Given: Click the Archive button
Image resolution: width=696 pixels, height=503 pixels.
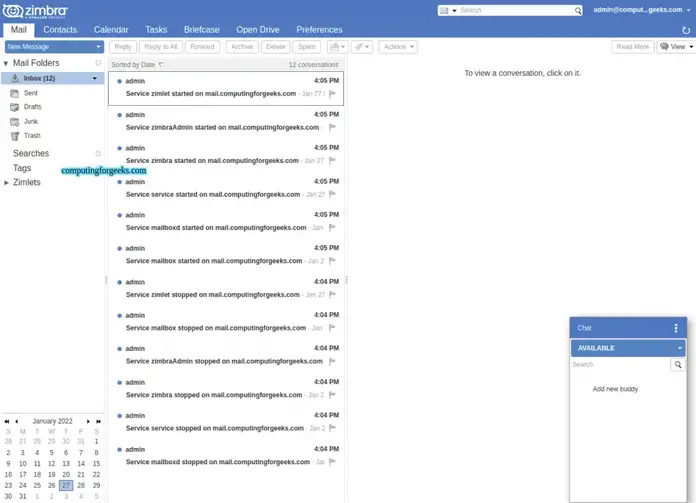Looking at the screenshot, I should [x=242, y=47].
